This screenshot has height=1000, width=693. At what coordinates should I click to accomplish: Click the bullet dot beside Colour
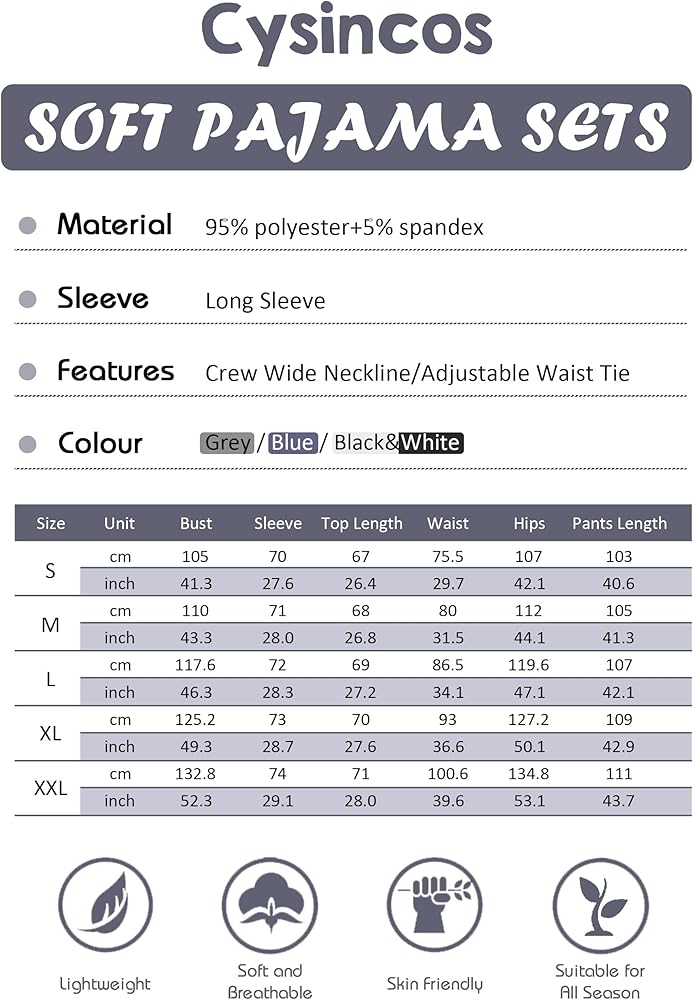pos(28,444)
